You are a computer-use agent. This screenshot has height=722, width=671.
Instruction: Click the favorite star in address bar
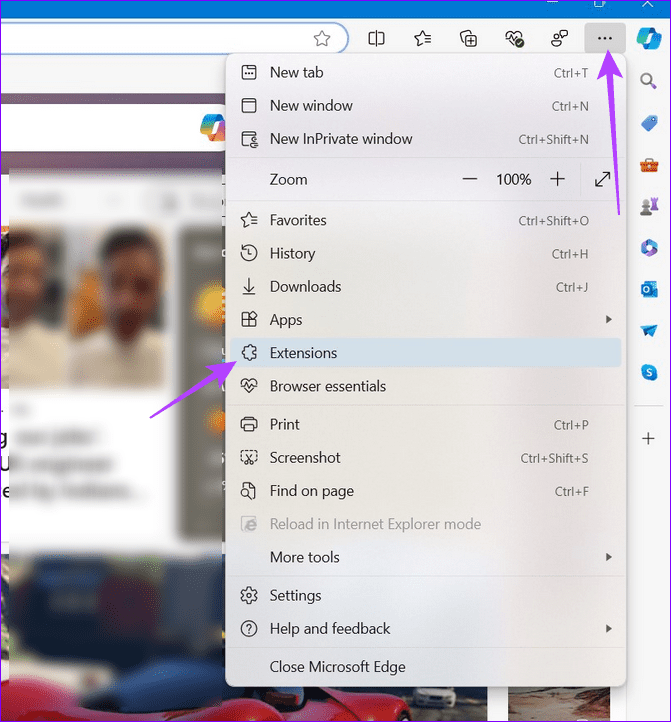click(x=321, y=38)
